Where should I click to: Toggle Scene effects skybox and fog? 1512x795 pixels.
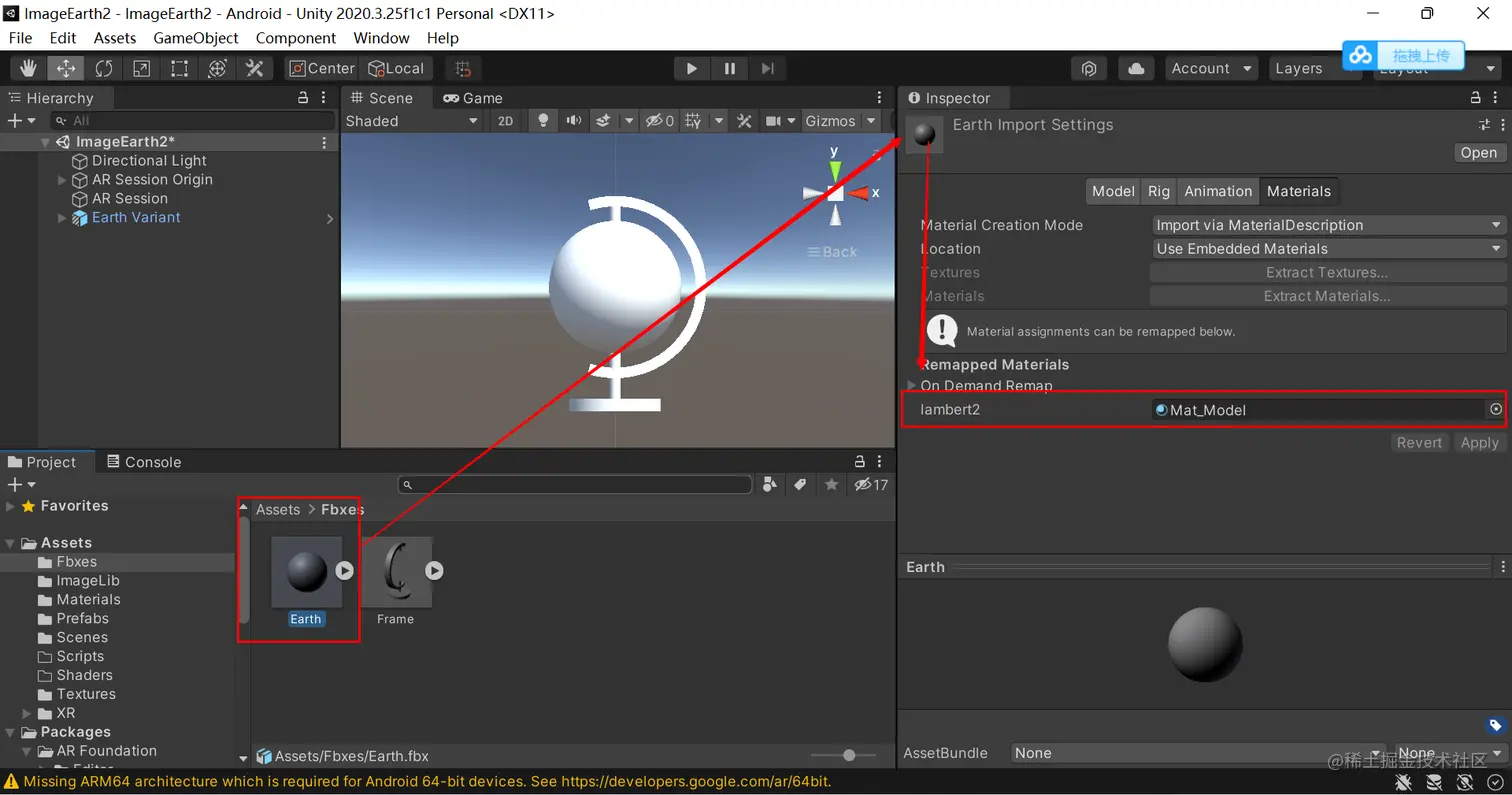[x=604, y=120]
